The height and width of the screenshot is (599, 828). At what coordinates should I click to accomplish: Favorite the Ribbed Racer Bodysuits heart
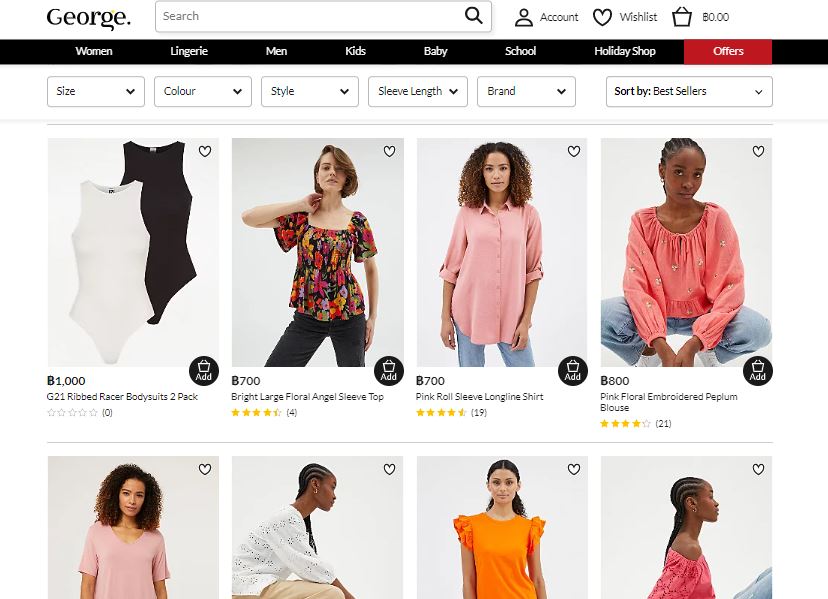click(x=205, y=152)
